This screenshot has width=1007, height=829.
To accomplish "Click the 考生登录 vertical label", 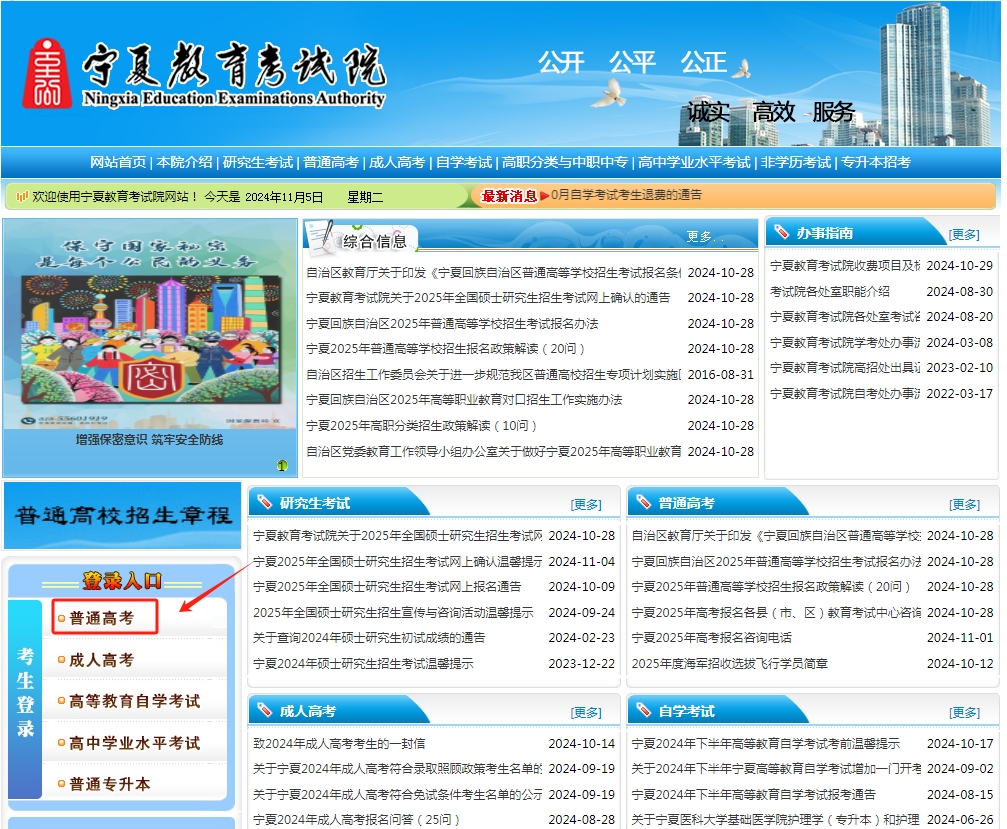I will coord(25,692).
